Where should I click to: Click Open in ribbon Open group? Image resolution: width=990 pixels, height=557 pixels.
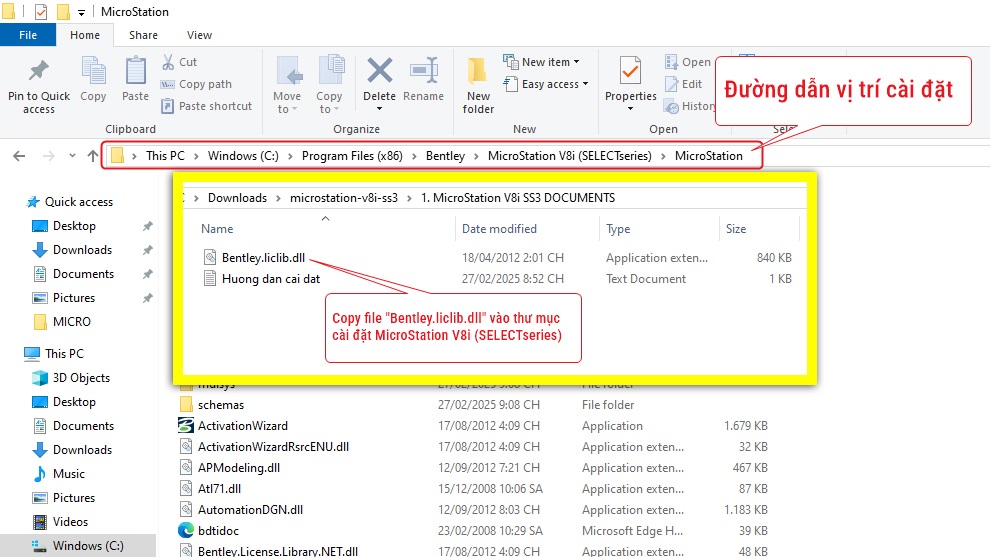pyautogui.click(x=688, y=62)
